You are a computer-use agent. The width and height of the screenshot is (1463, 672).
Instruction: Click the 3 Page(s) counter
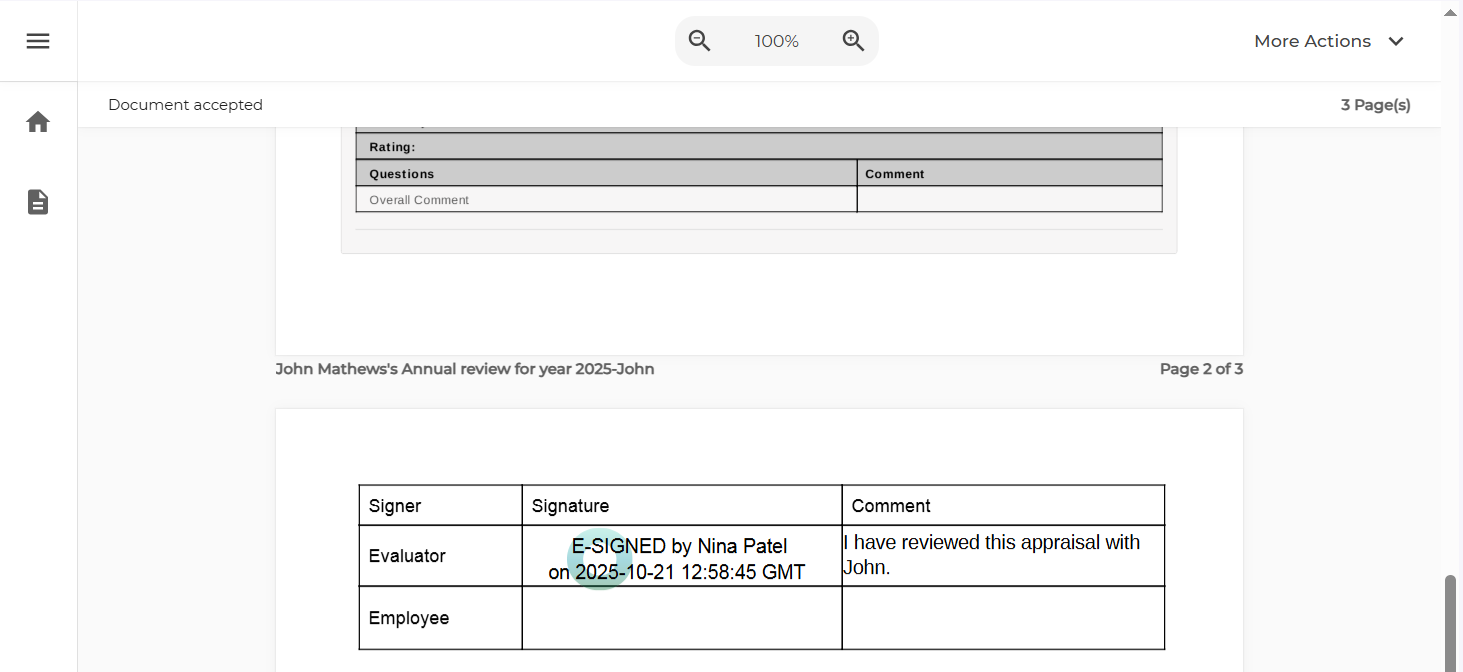(x=1375, y=105)
